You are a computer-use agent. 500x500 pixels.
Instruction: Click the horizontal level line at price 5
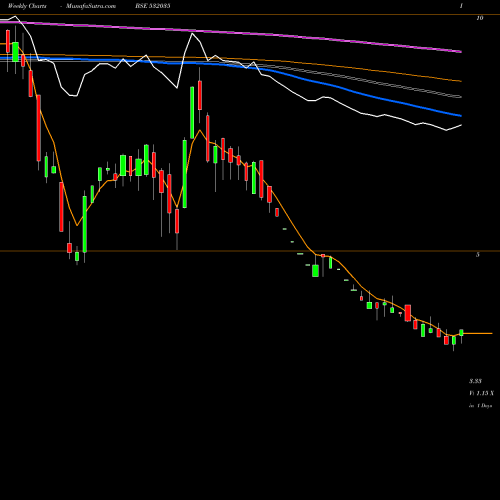[x=250, y=251]
